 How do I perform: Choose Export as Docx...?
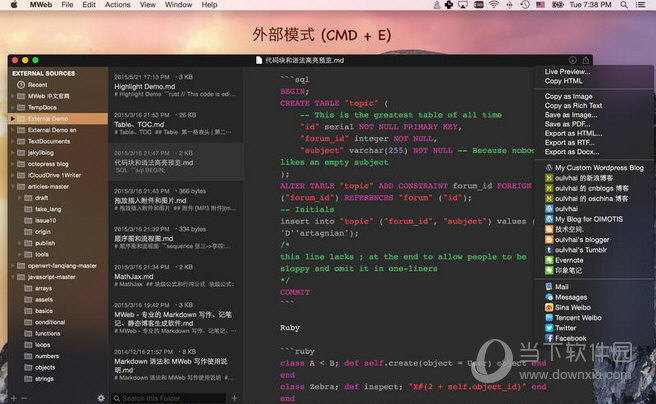[x=571, y=152]
